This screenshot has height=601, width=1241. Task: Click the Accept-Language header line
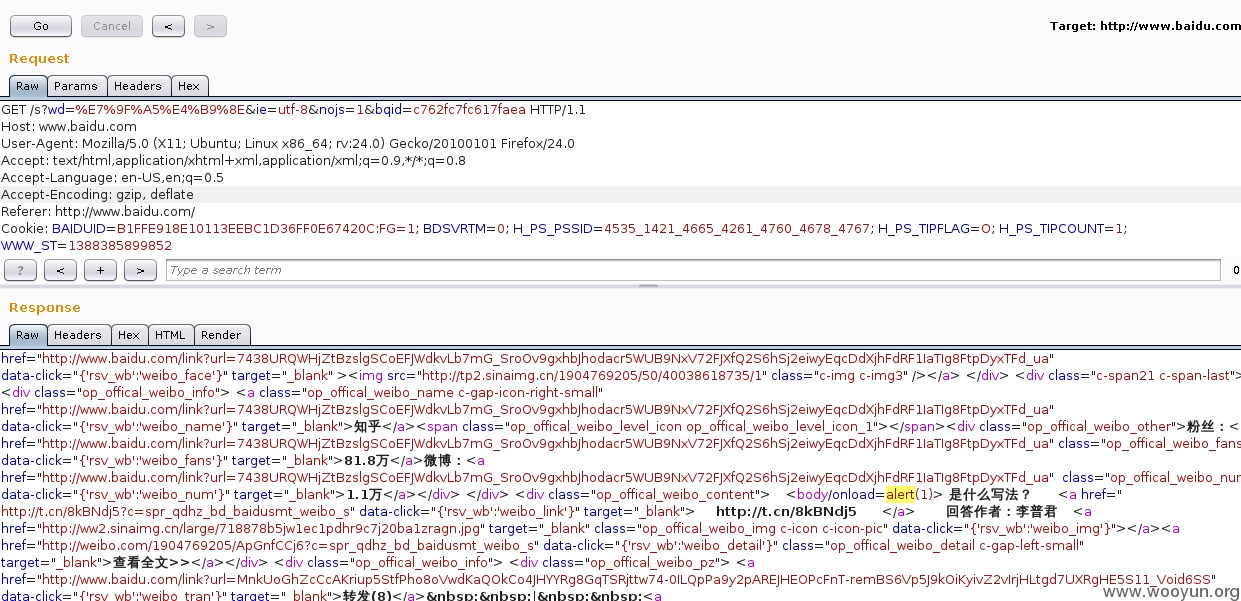pyautogui.click(x=112, y=178)
